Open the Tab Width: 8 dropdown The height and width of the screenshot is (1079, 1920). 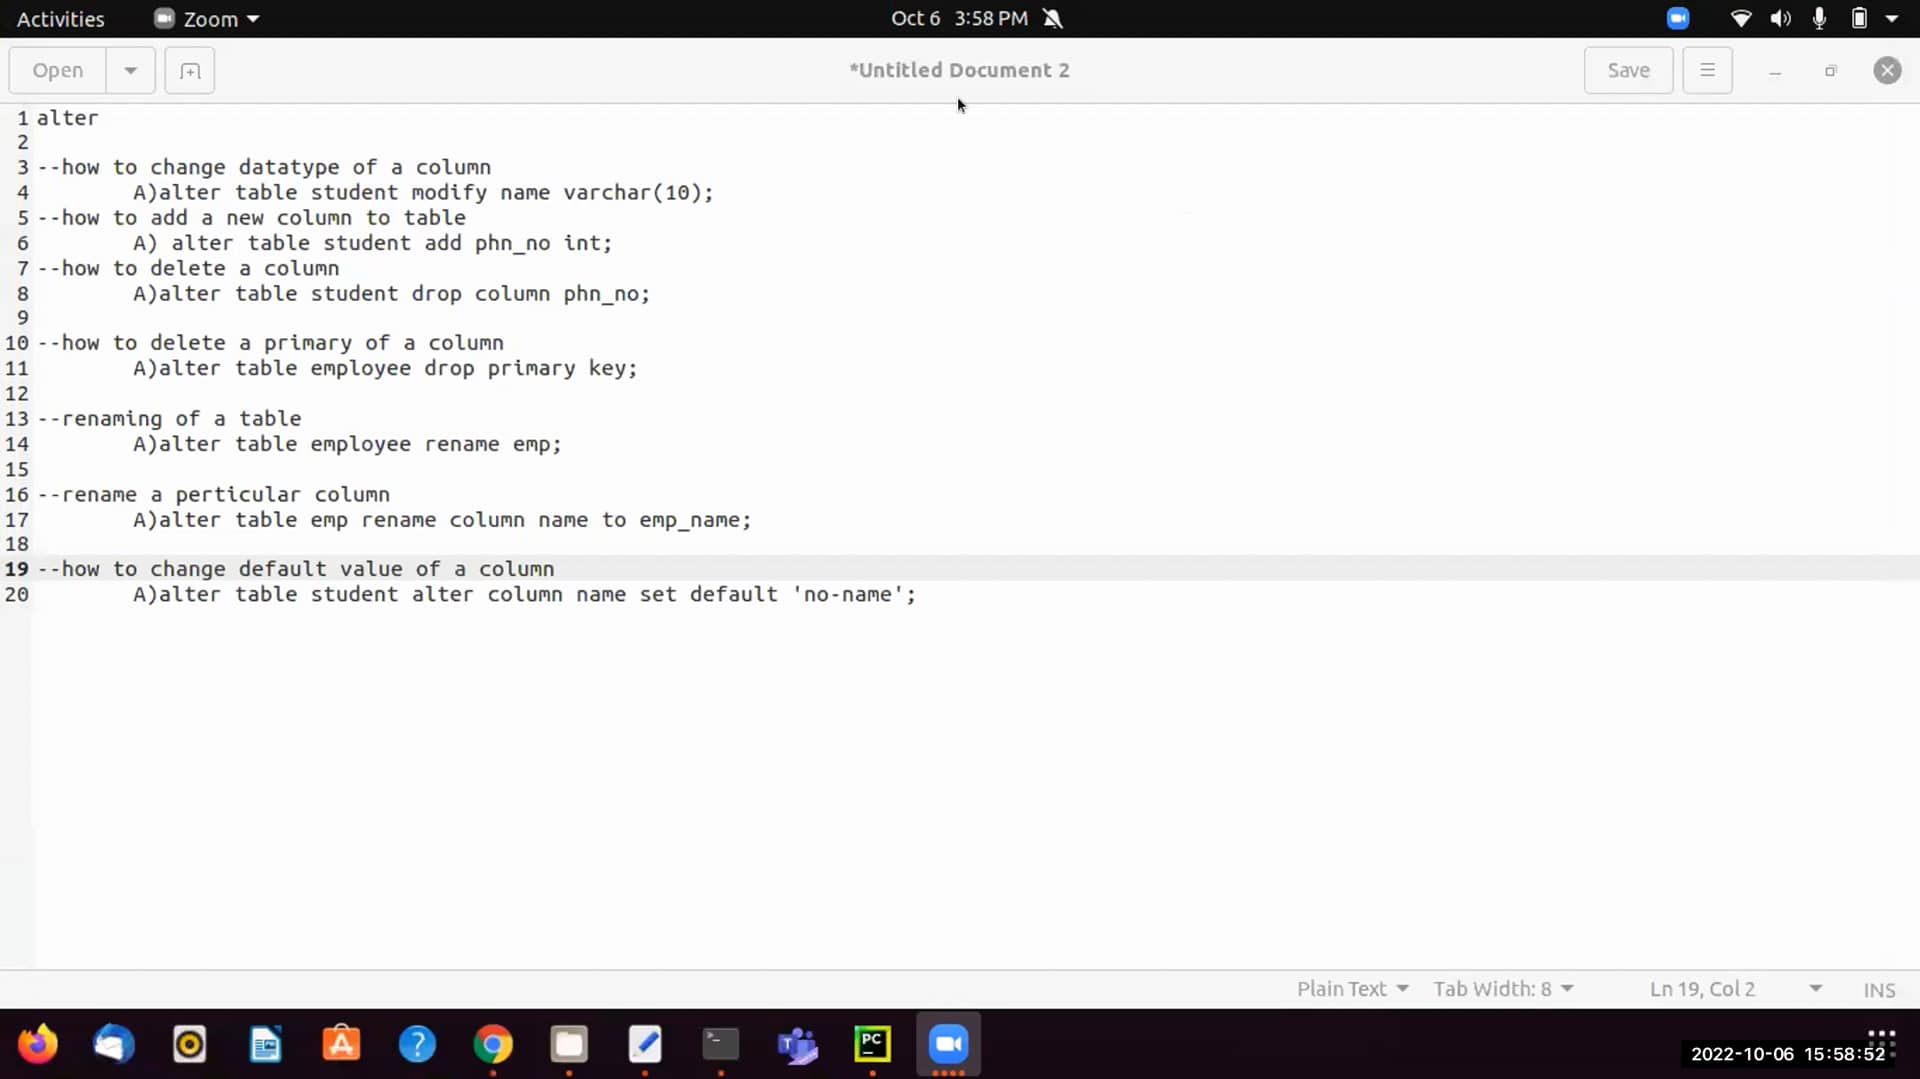click(x=1504, y=989)
